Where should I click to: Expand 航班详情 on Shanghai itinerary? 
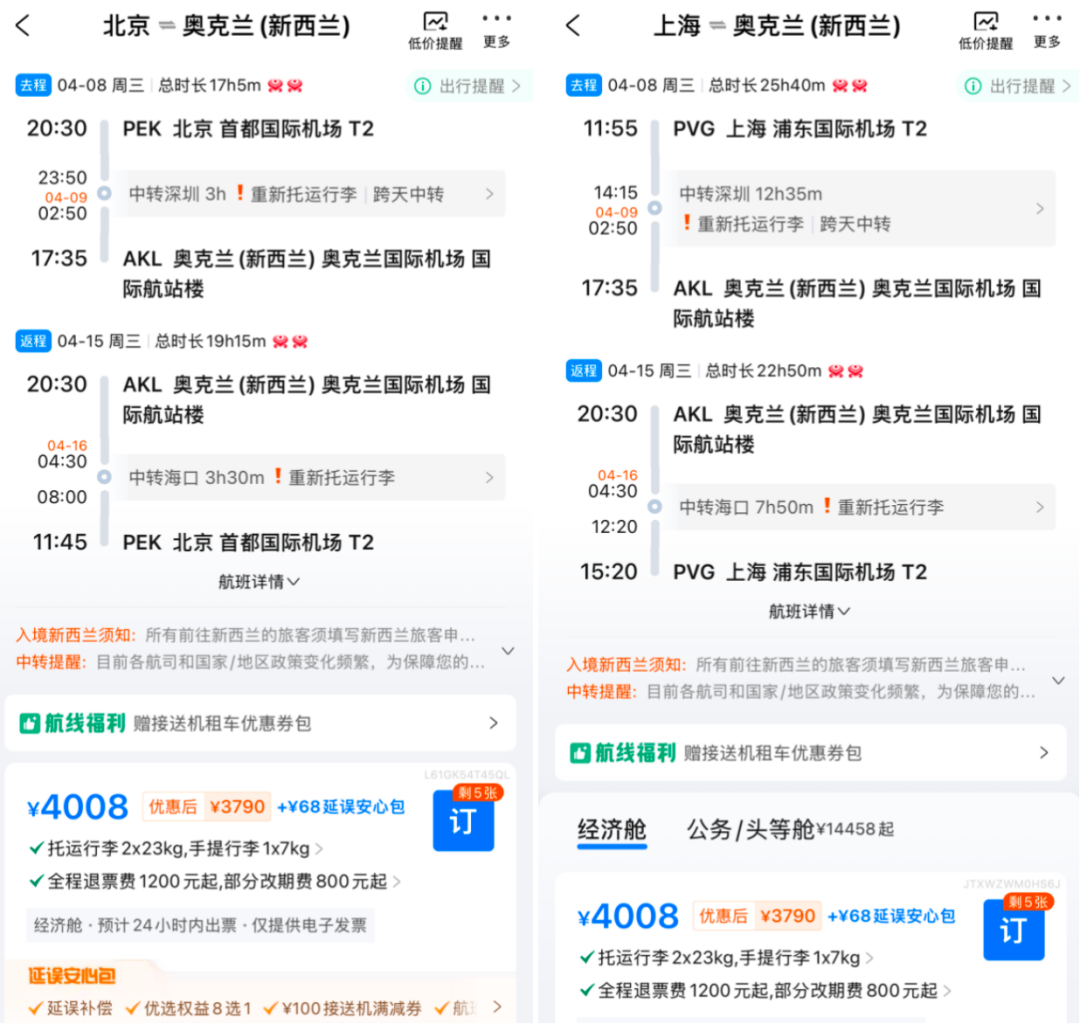click(x=806, y=611)
